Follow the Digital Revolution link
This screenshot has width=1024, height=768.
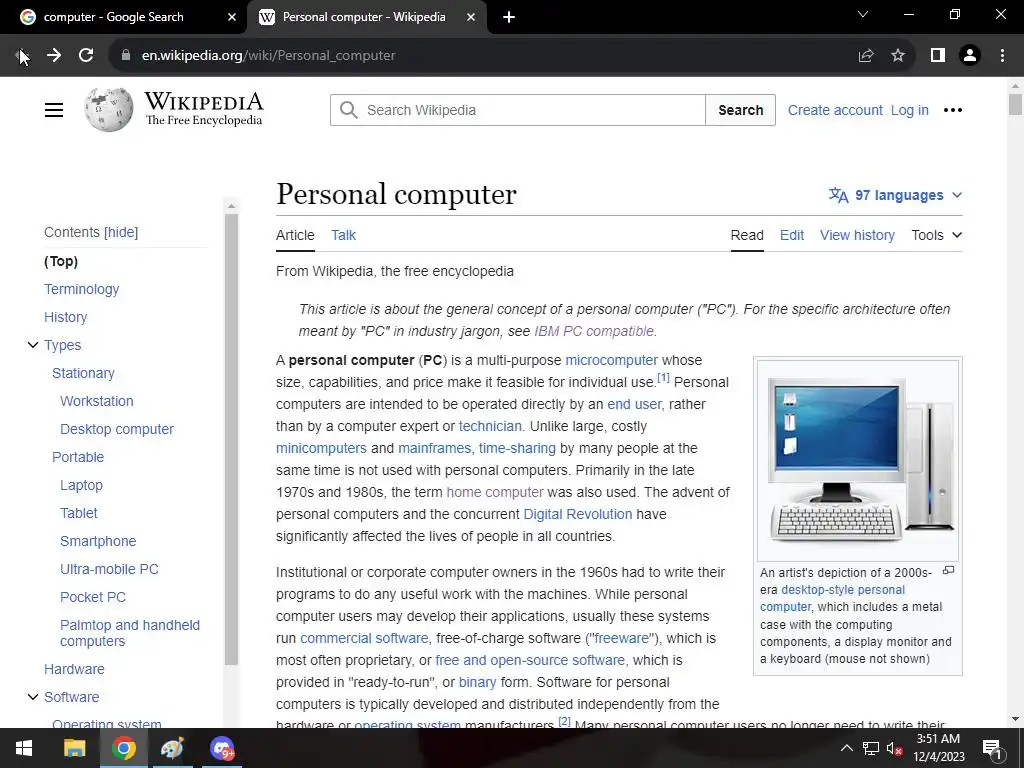click(x=577, y=514)
